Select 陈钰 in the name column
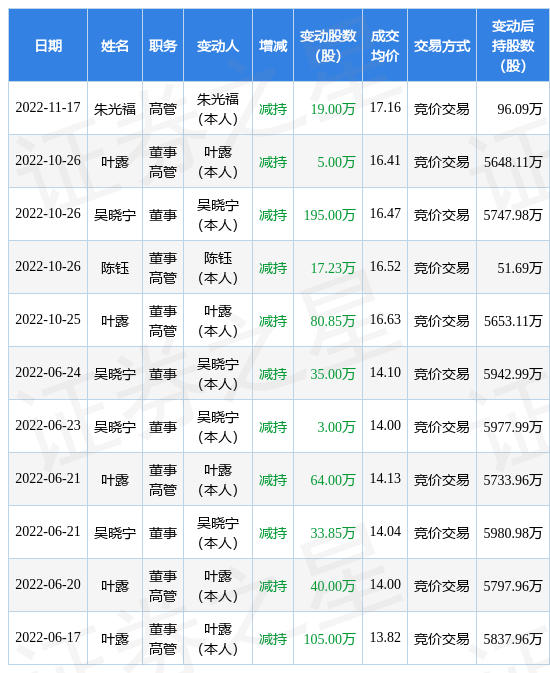This screenshot has height=673, width=550. [x=115, y=268]
